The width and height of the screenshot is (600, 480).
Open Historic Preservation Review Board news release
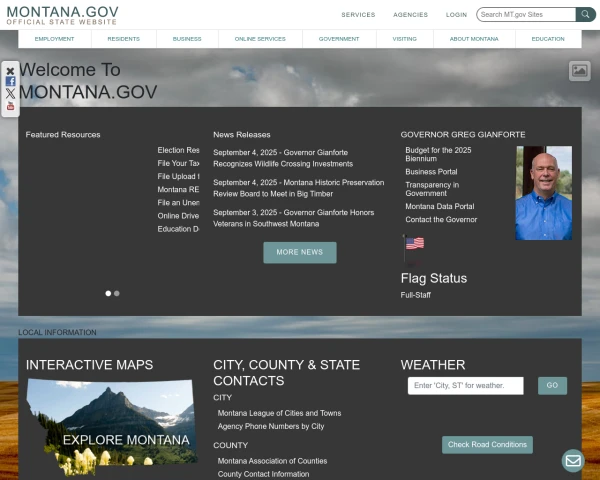click(298, 188)
